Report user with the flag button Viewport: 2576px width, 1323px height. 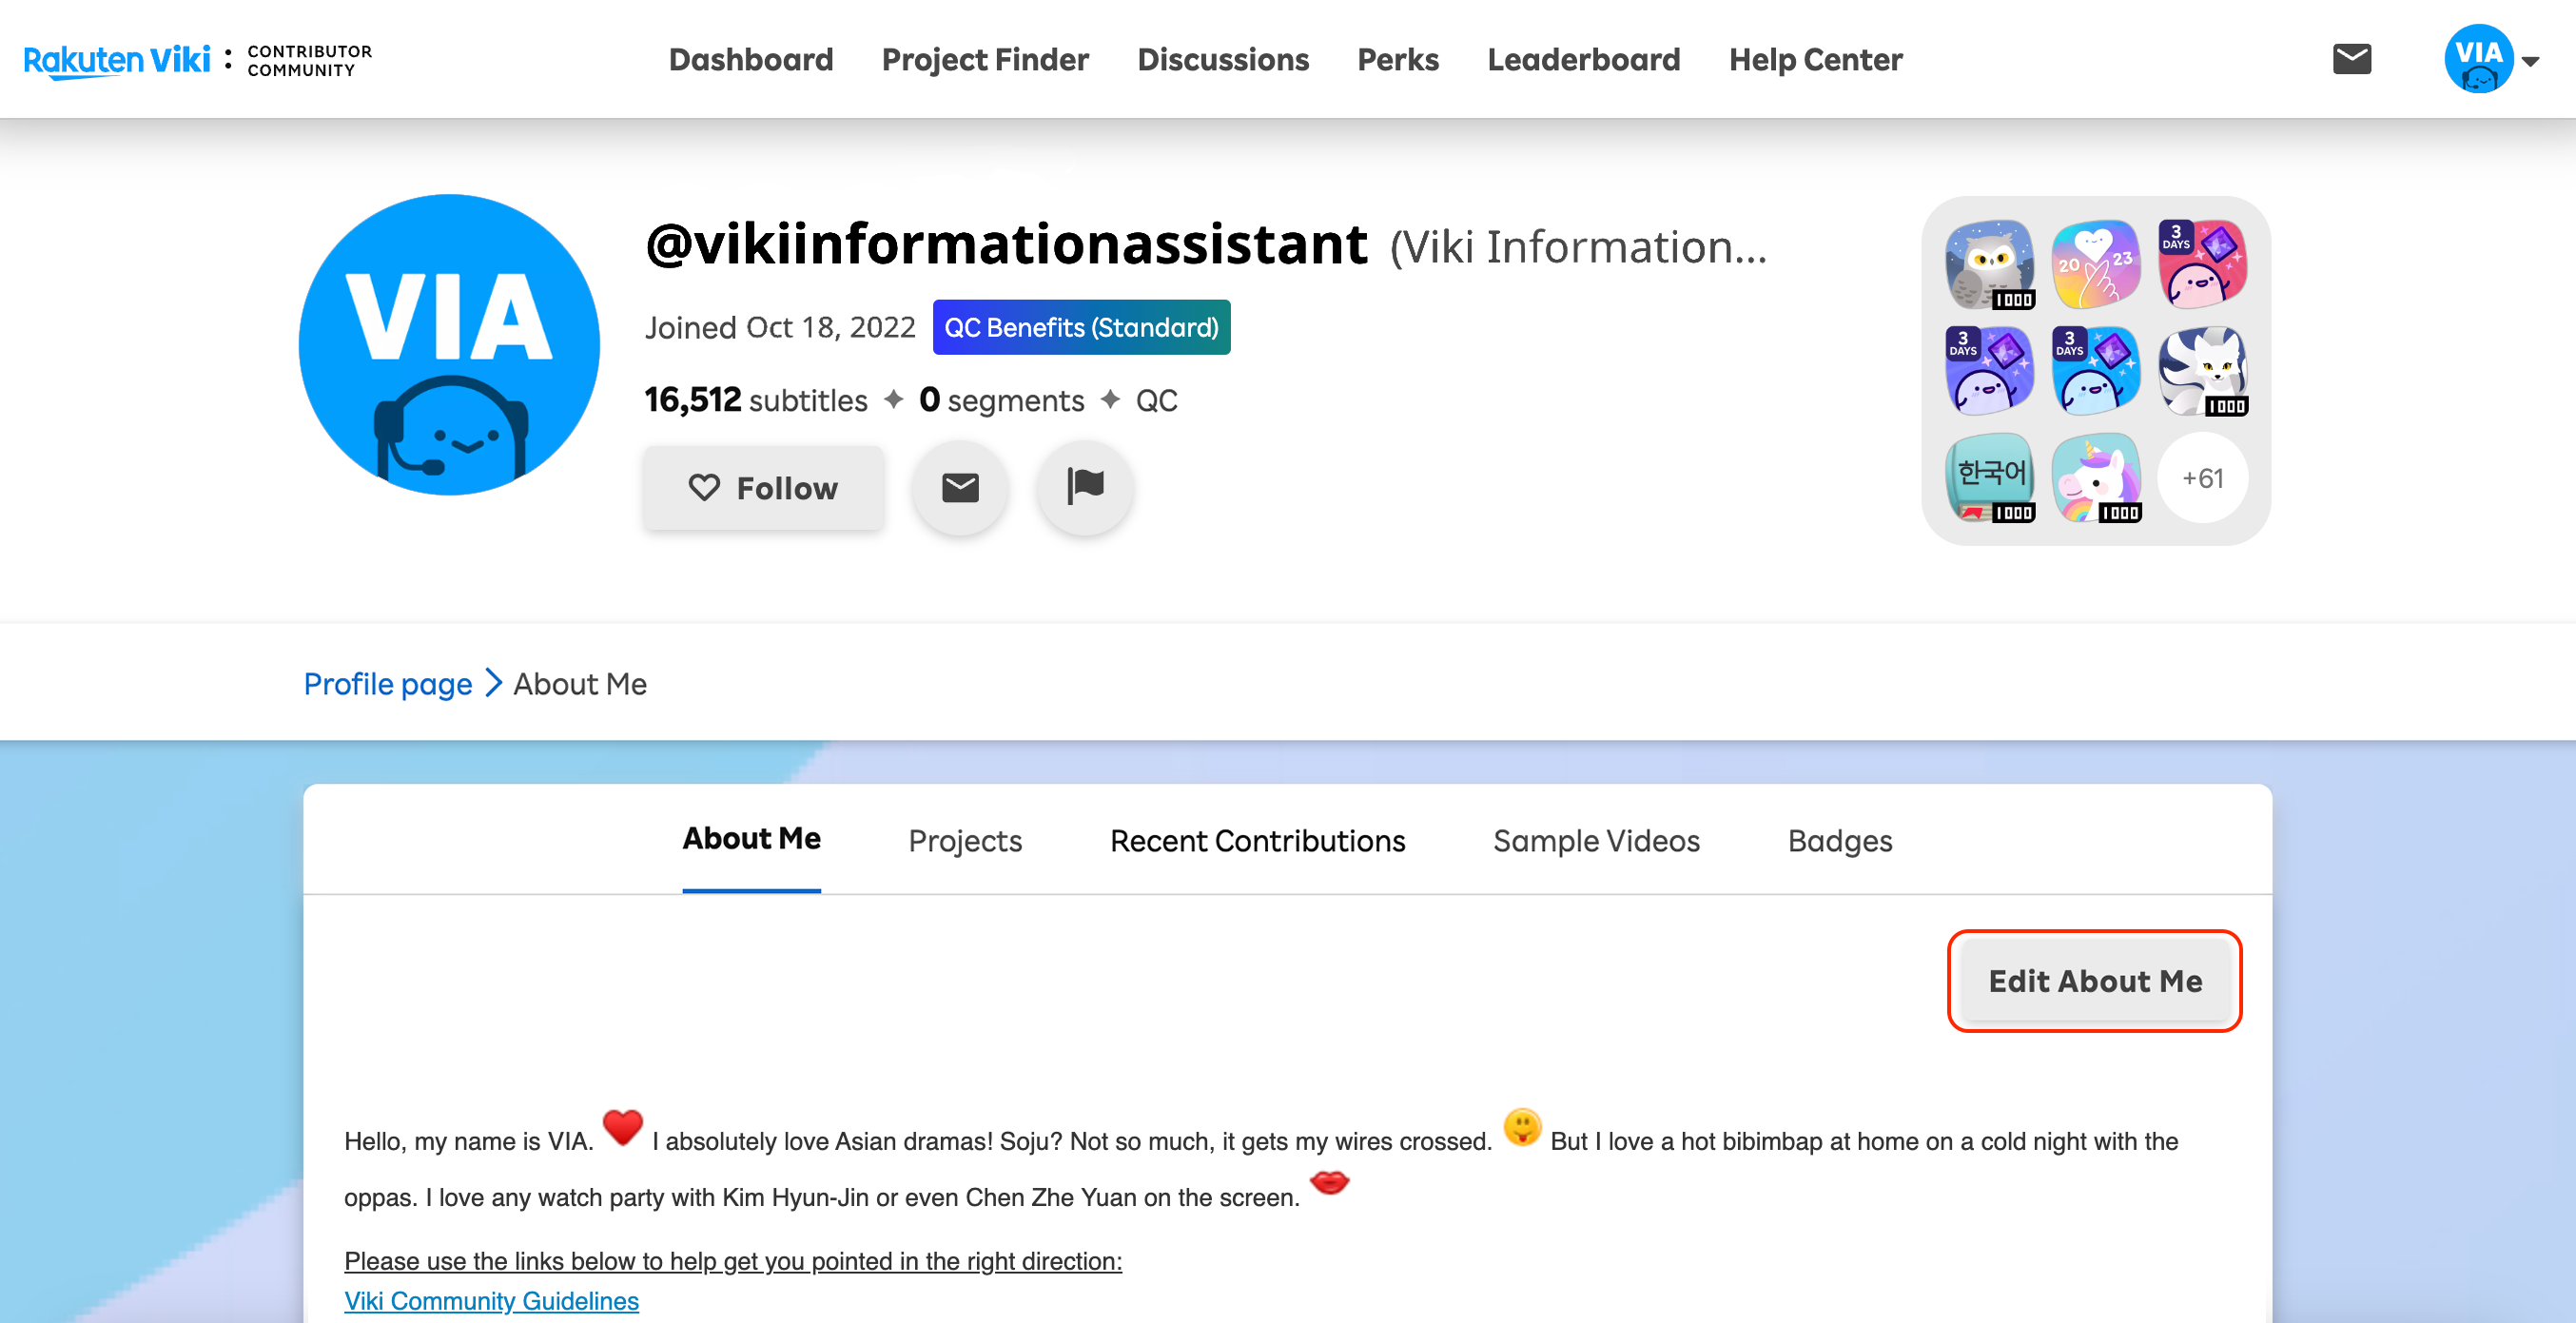[x=1085, y=488]
